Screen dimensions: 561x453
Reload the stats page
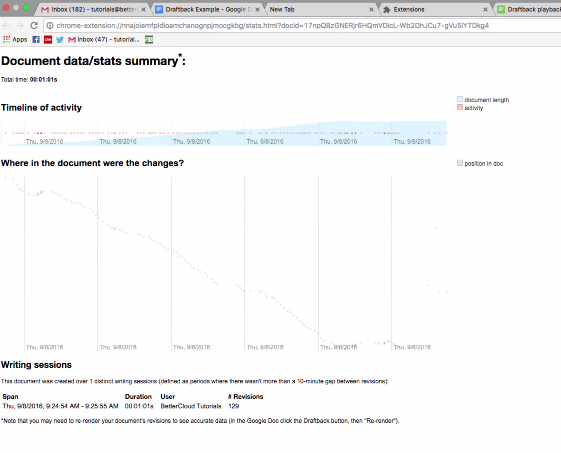34,25
